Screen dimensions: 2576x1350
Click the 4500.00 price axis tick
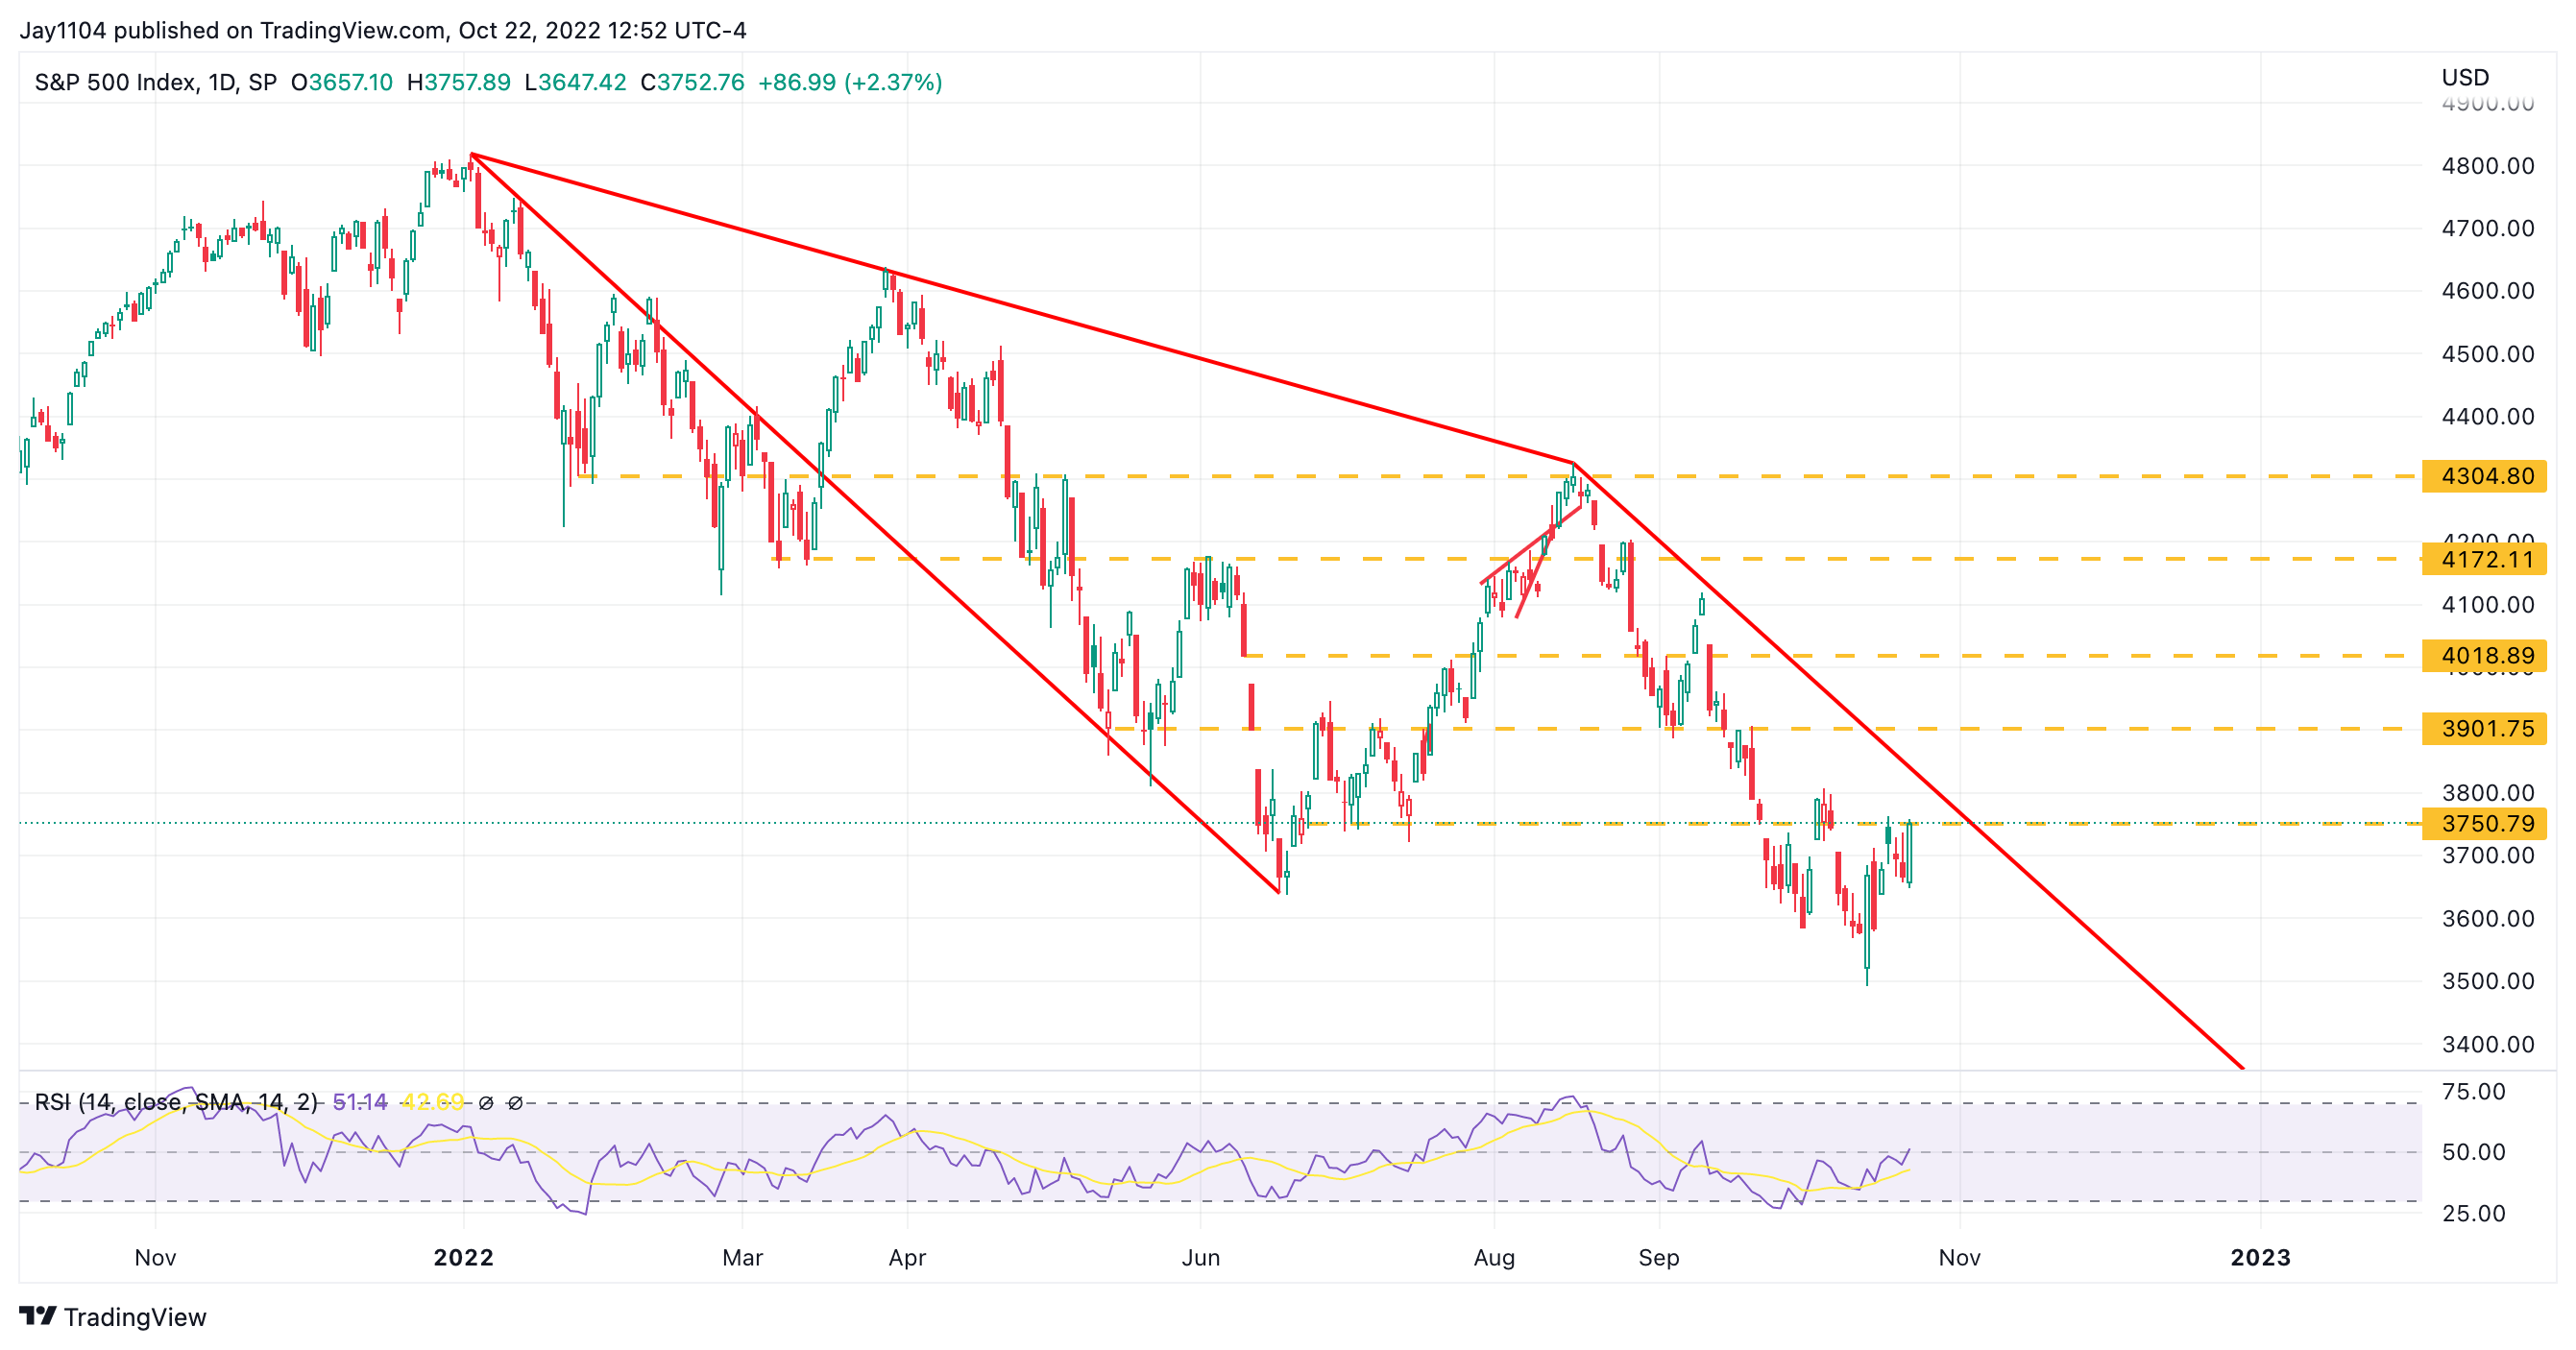pyautogui.click(x=2487, y=354)
